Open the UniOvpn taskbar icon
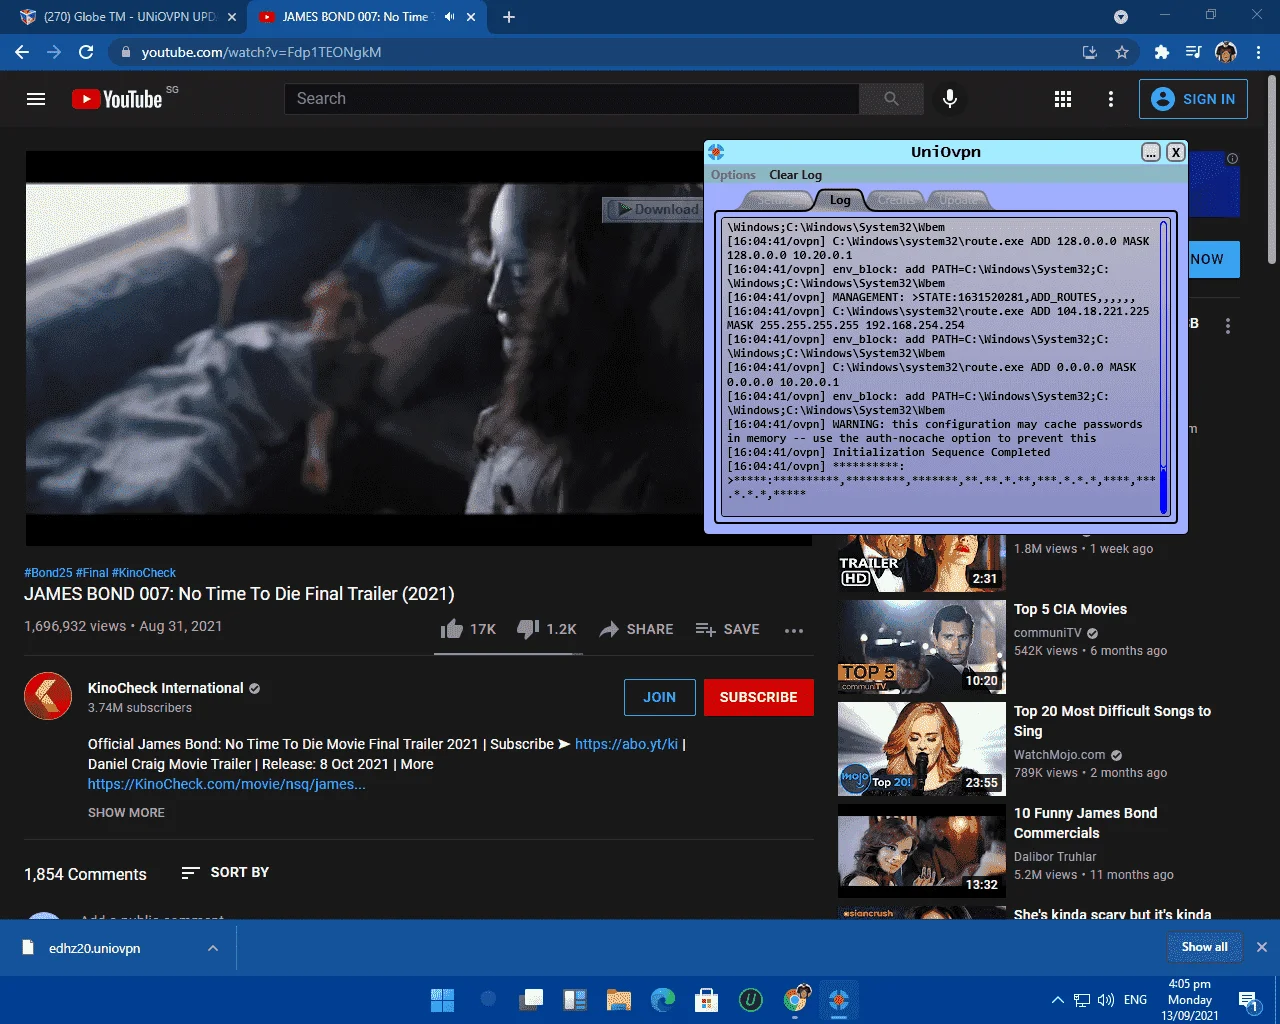The height and width of the screenshot is (1024, 1280). pyautogui.click(x=839, y=999)
